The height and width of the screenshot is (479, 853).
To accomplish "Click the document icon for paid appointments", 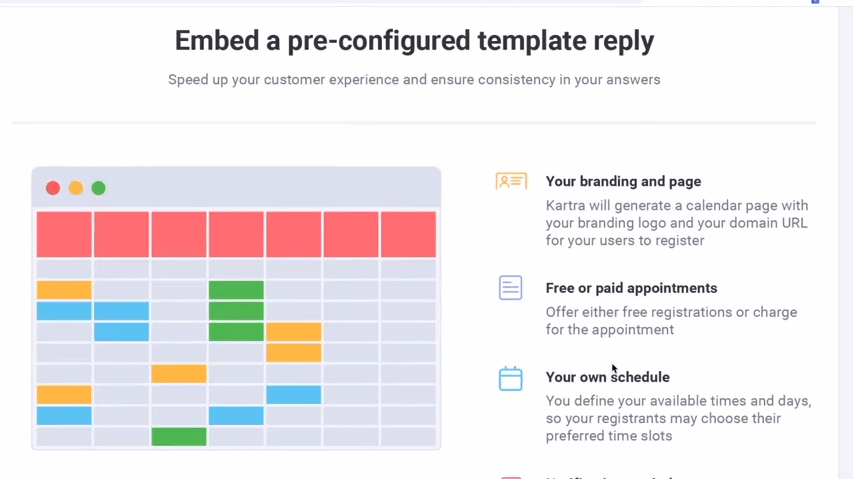I will click(x=510, y=288).
